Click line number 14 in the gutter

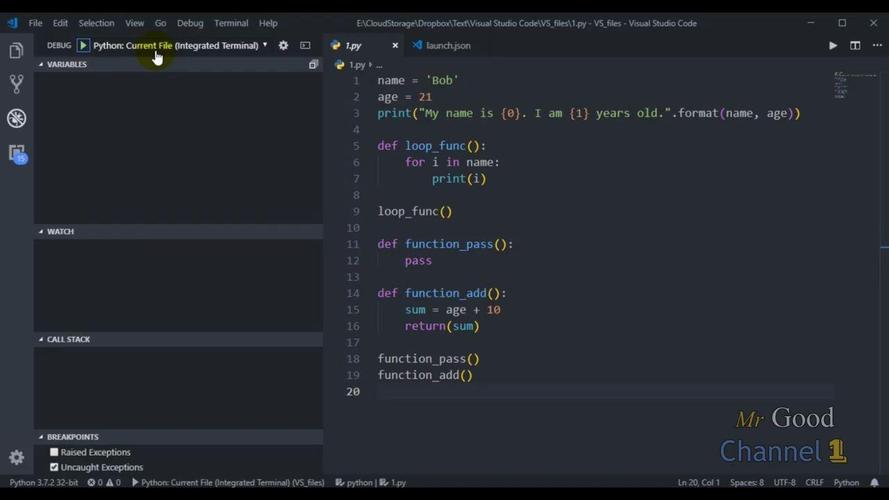[353, 294]
